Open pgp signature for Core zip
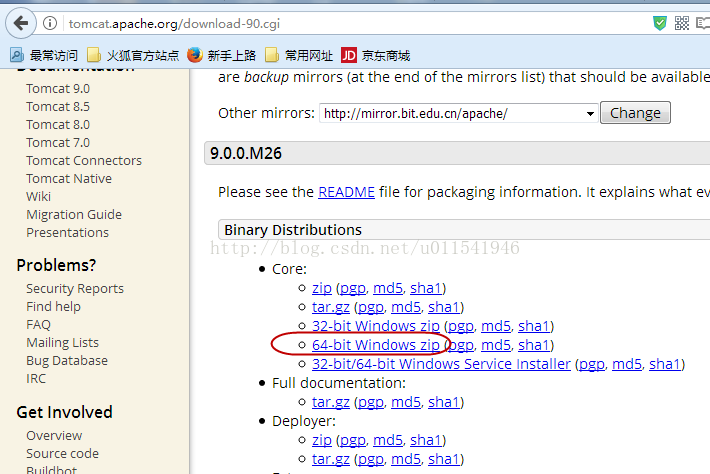 click(x=353, y=288)
